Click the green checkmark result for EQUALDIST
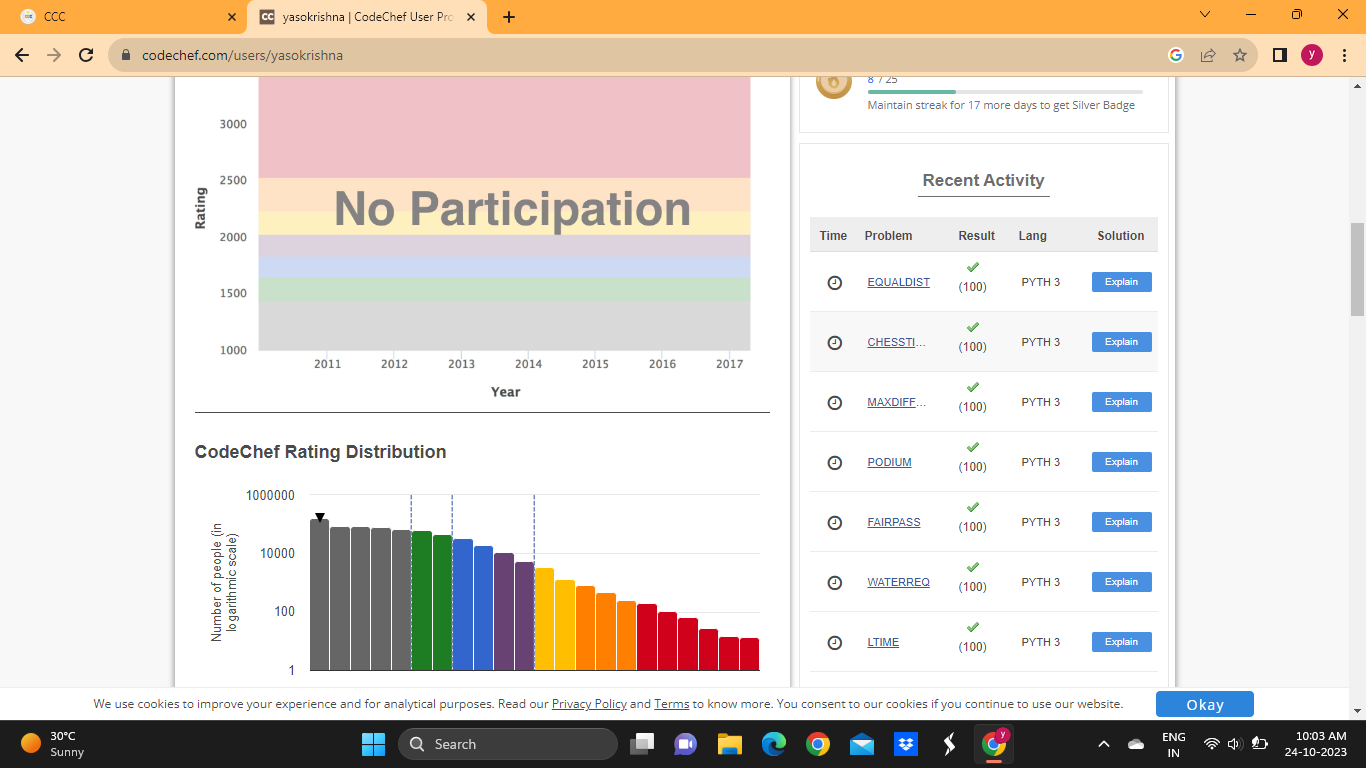The width and height of the screenshot is (1366, 768). 973,267
